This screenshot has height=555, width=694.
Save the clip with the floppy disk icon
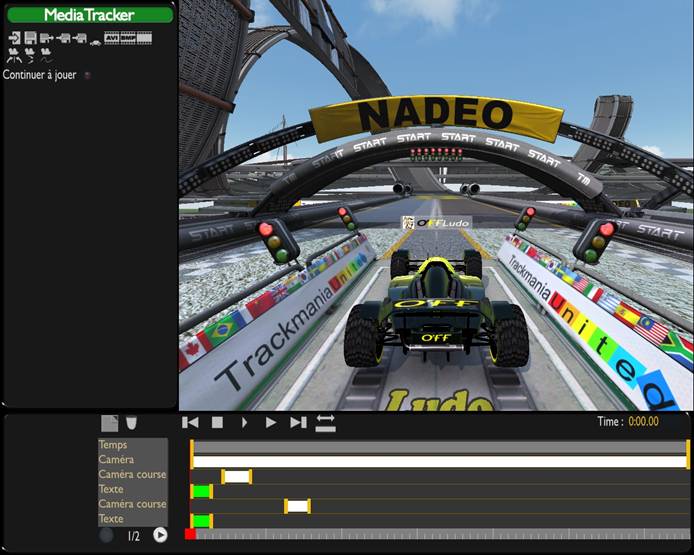pyautogui.click(x=30, y=38)
